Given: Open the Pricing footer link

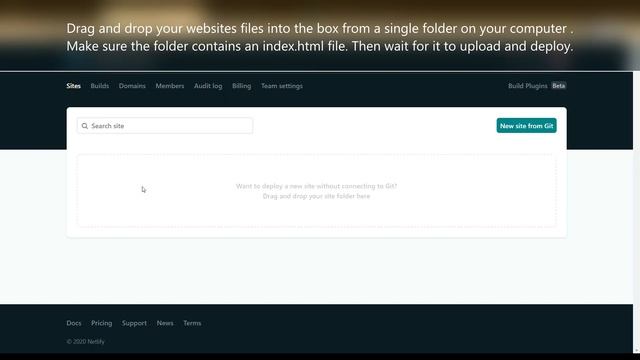Looking at the screenshot, I should [x=102, y=323].
